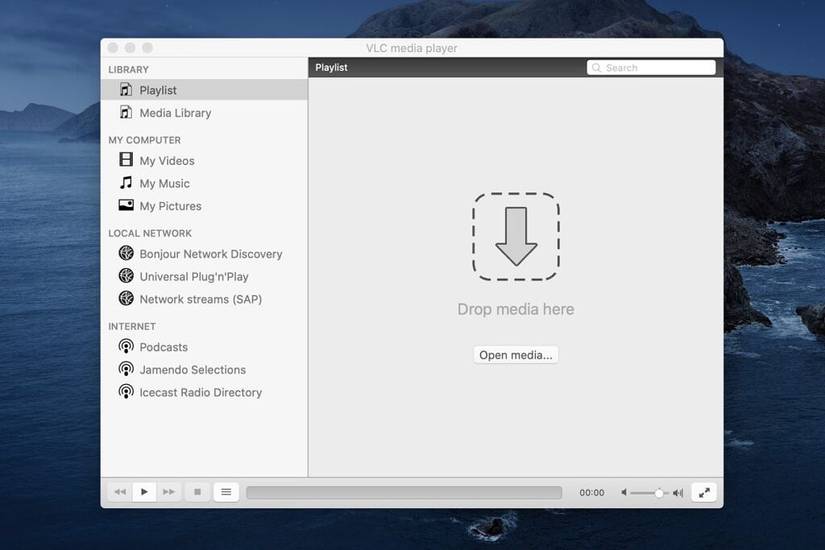Click the Universal Plug'n'Play globe icon
This screenshot has height=550, width=825.
pyautogui.click(x=126, y=276)
